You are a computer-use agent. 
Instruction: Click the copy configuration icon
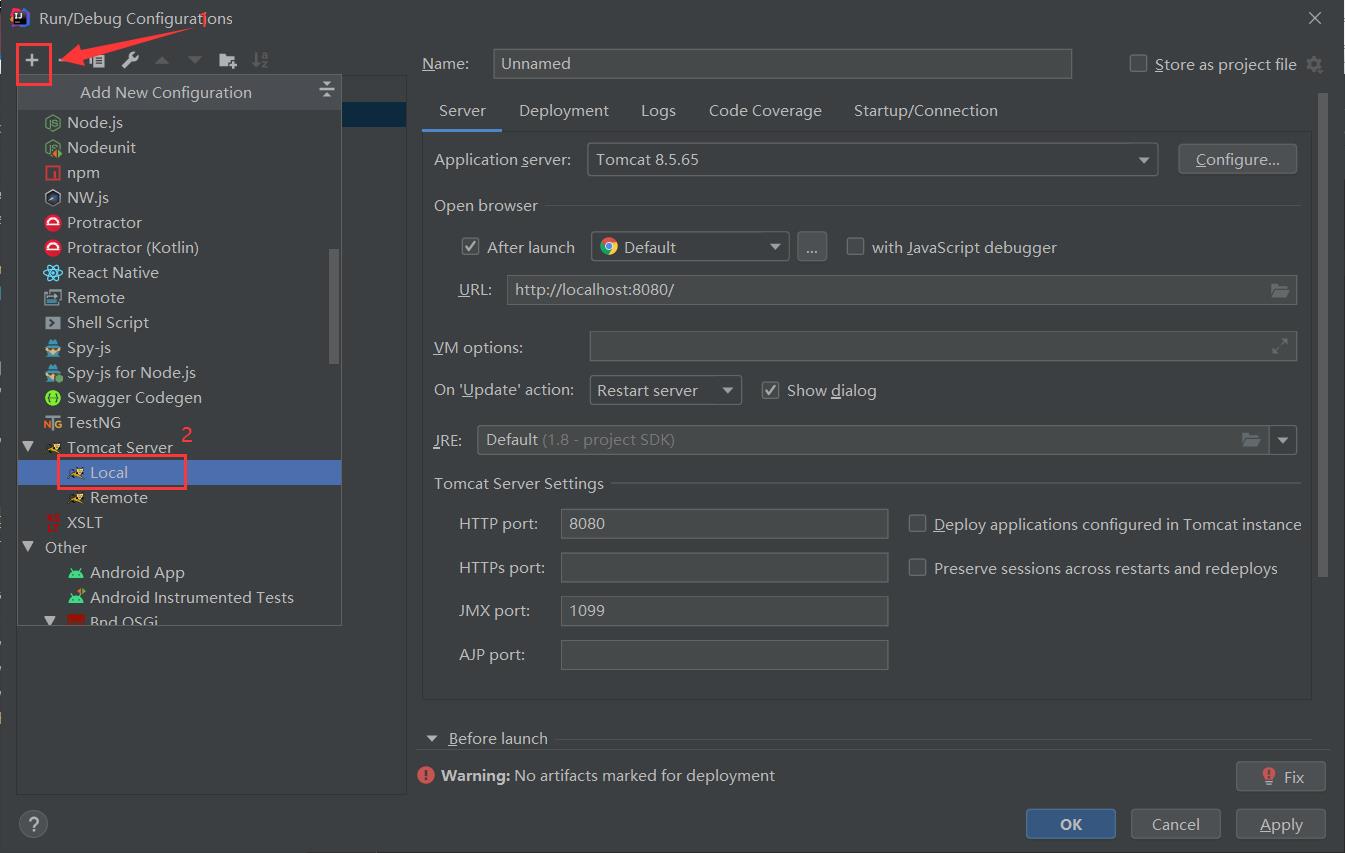coord(96,61)
